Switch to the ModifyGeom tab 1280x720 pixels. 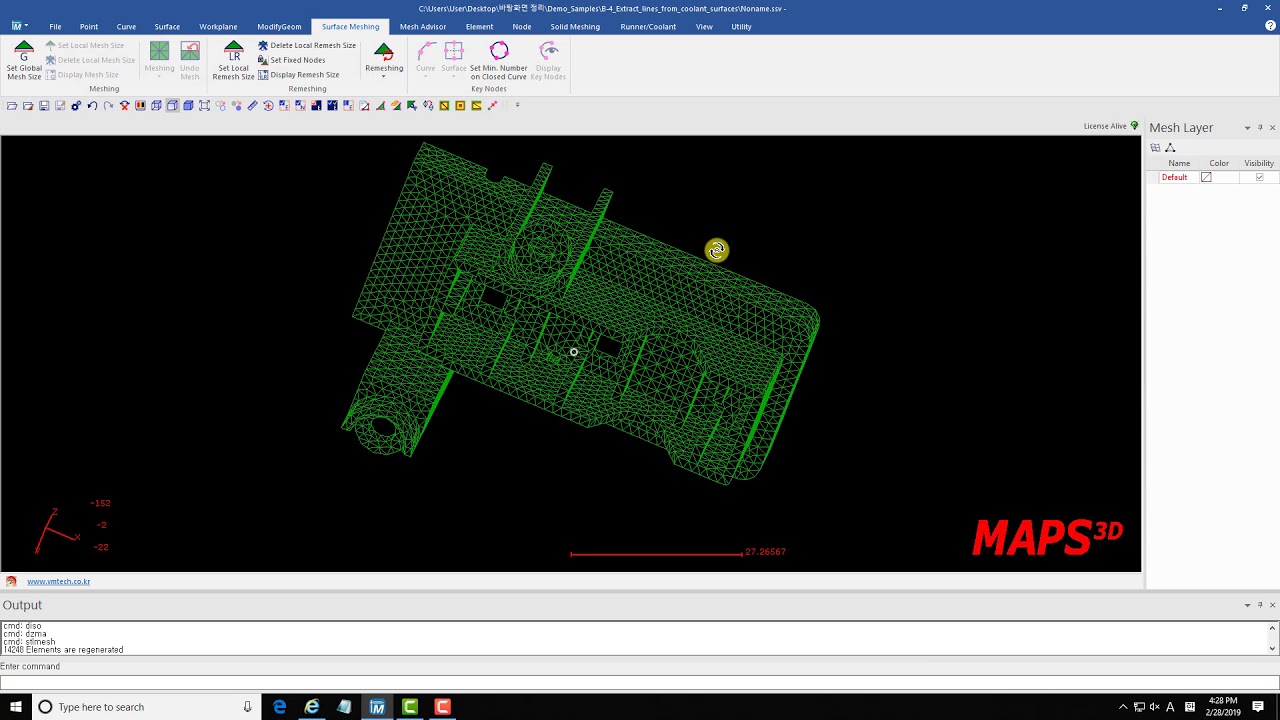(x=279, y=27)
